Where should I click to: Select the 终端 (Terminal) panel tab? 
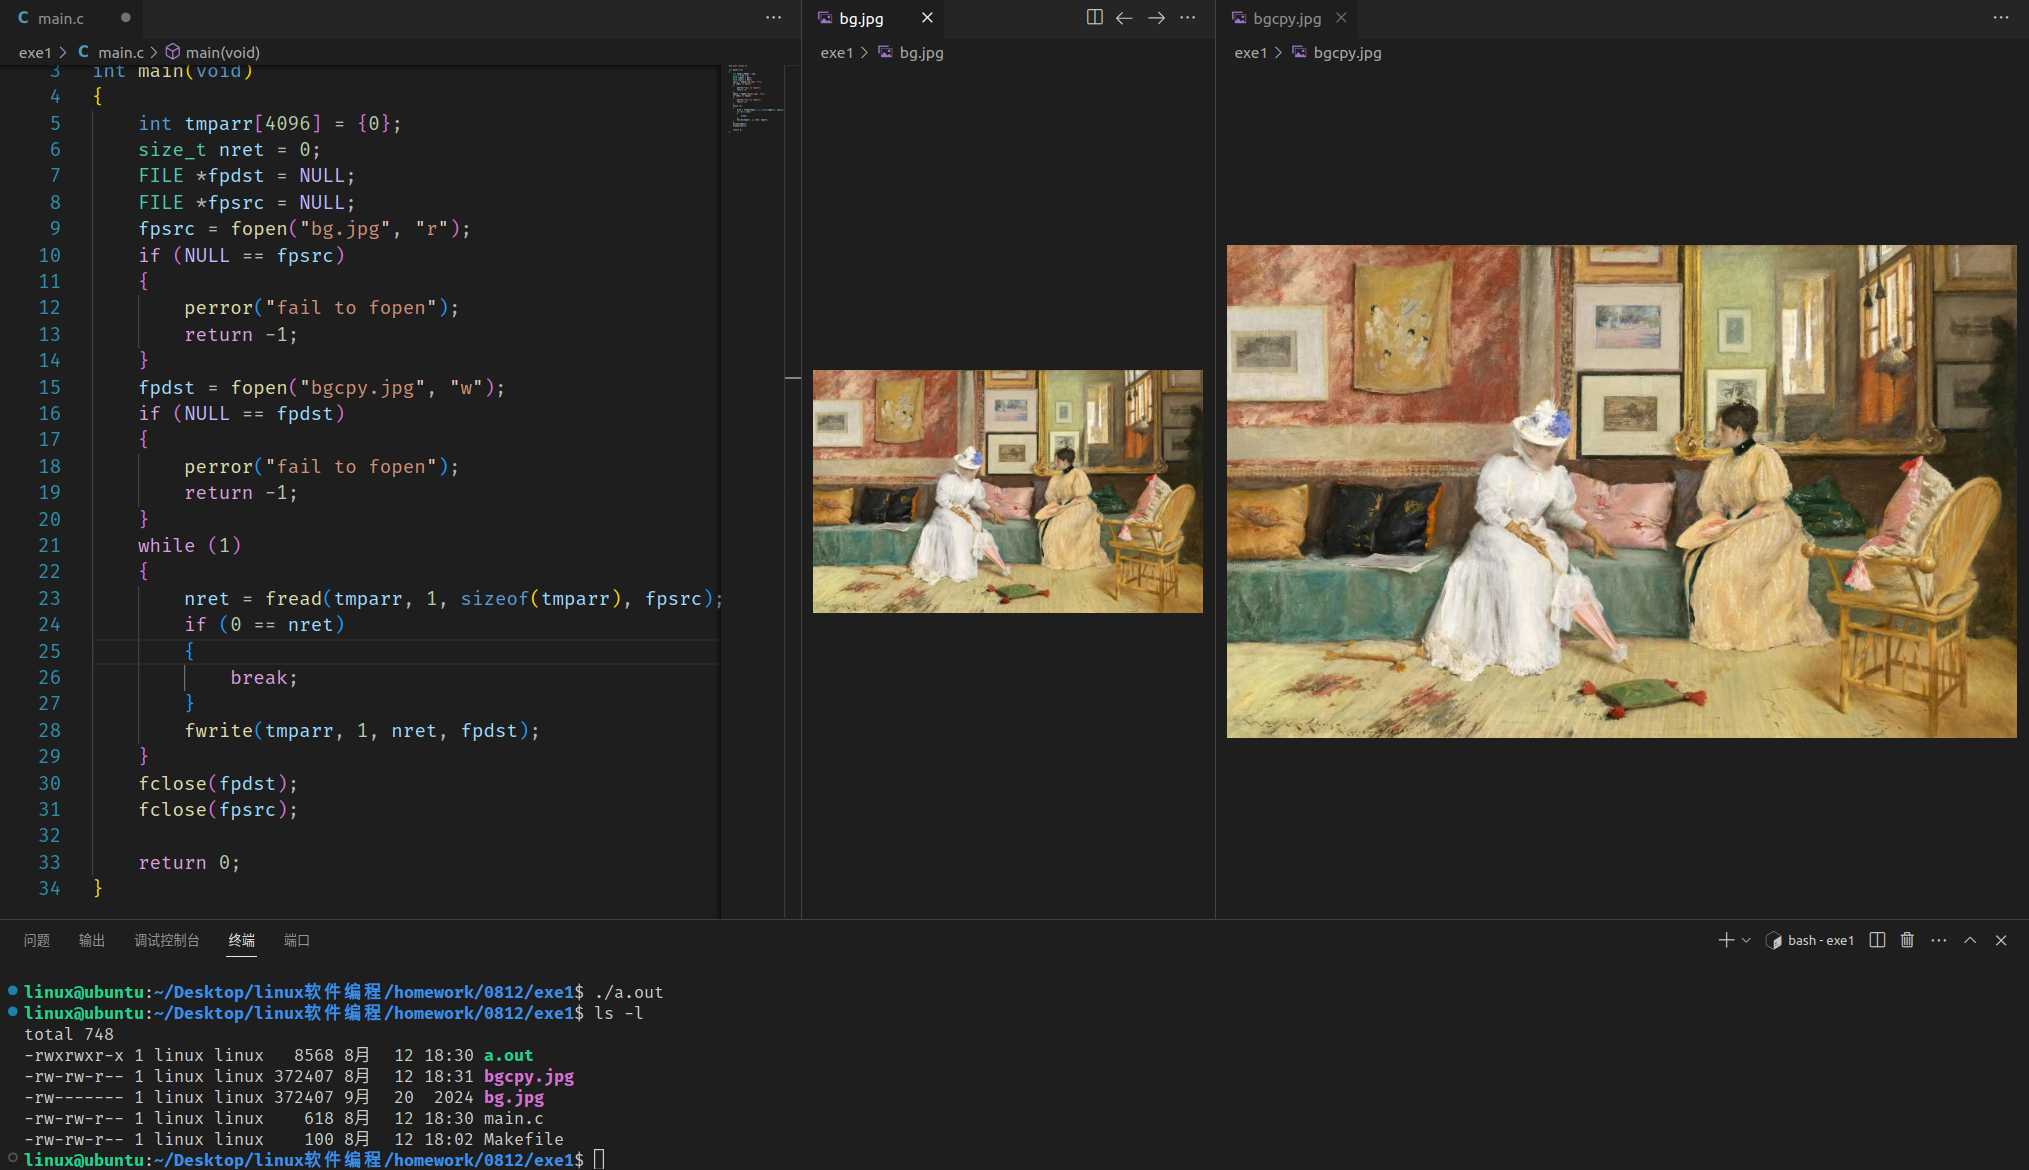(241, 940)
